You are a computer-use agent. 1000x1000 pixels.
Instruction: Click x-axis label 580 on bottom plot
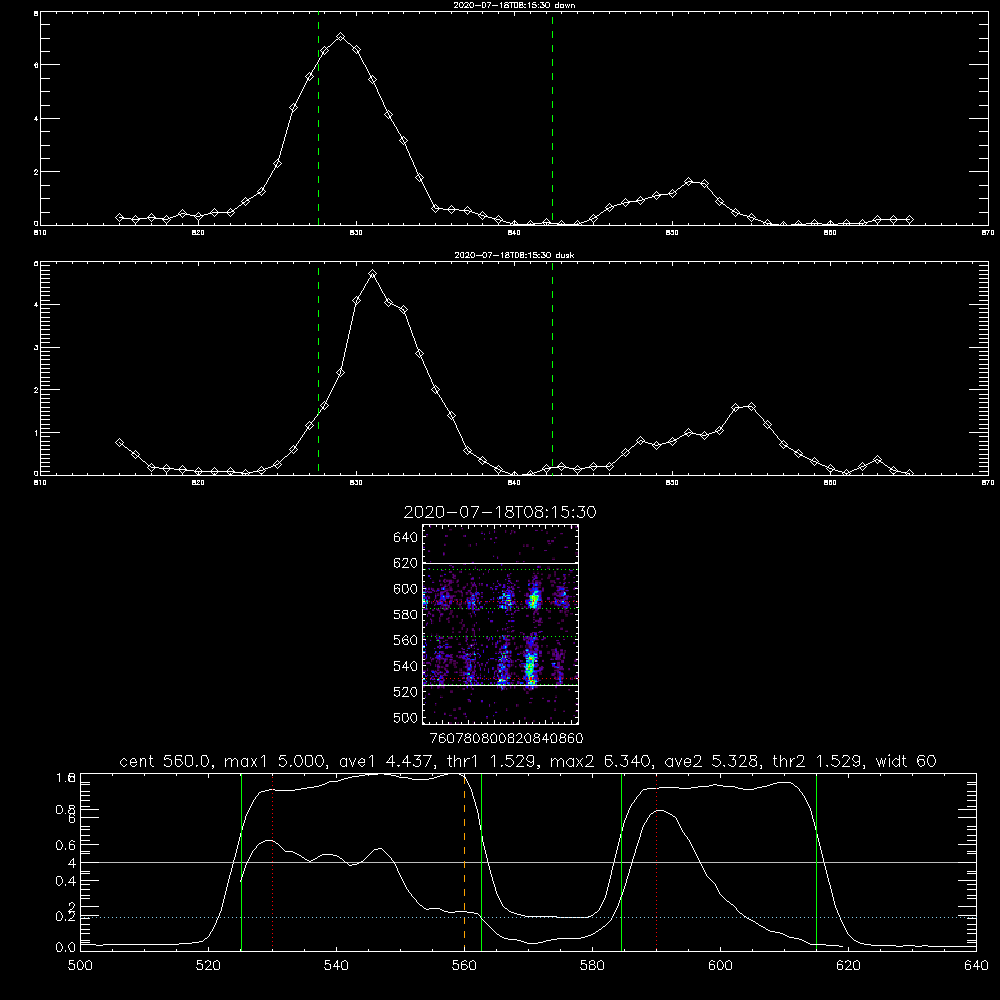tap(592, 966)
